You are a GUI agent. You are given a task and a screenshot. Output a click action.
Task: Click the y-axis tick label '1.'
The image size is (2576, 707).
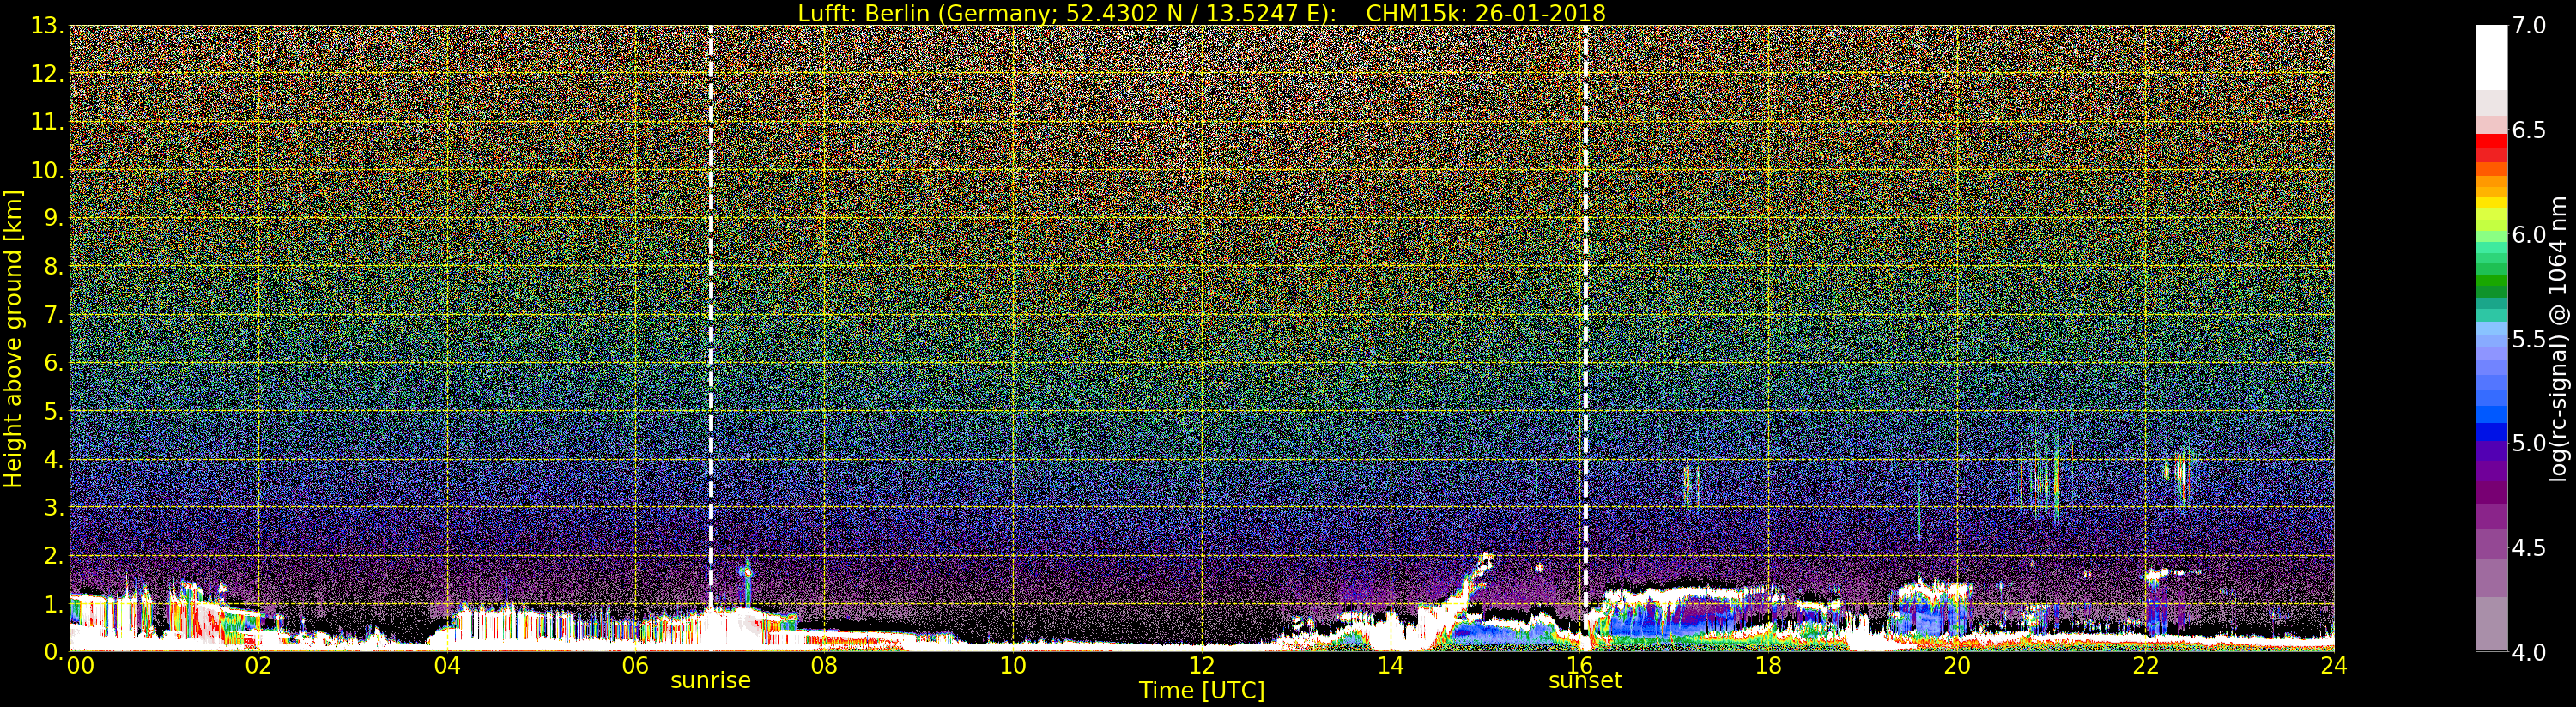pos(53,604)
